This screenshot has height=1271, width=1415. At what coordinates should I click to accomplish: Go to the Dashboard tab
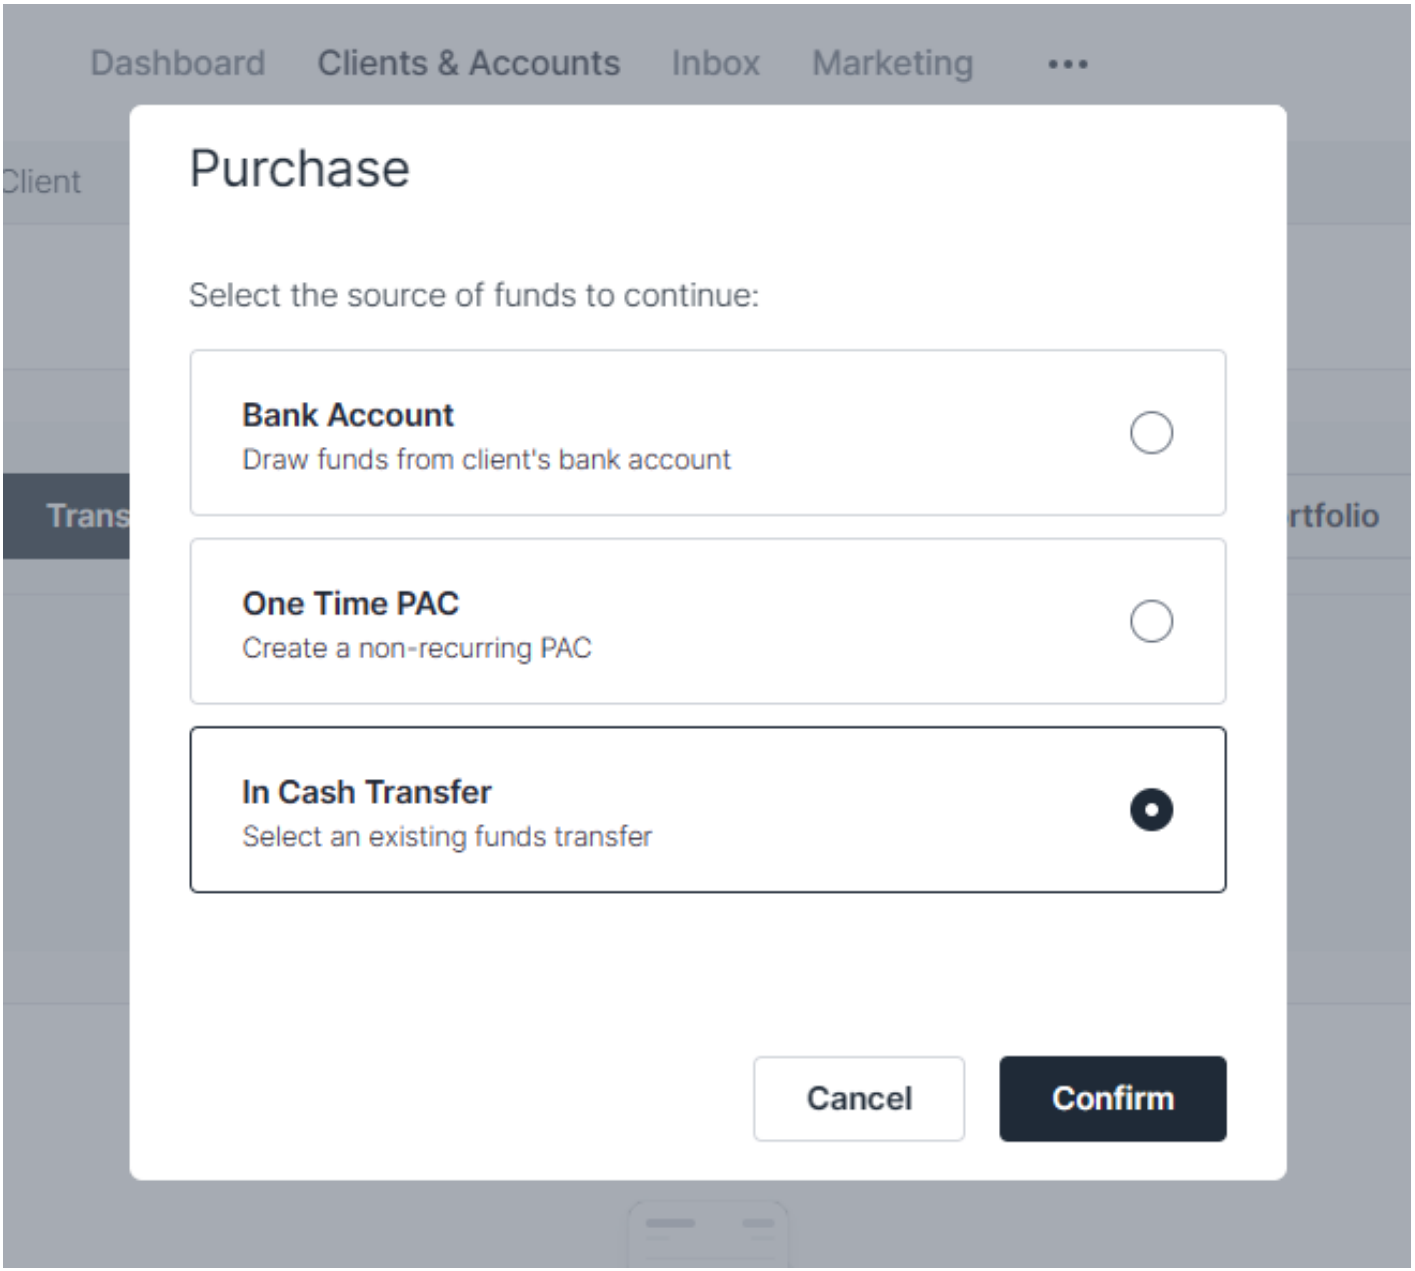[178, 63]
